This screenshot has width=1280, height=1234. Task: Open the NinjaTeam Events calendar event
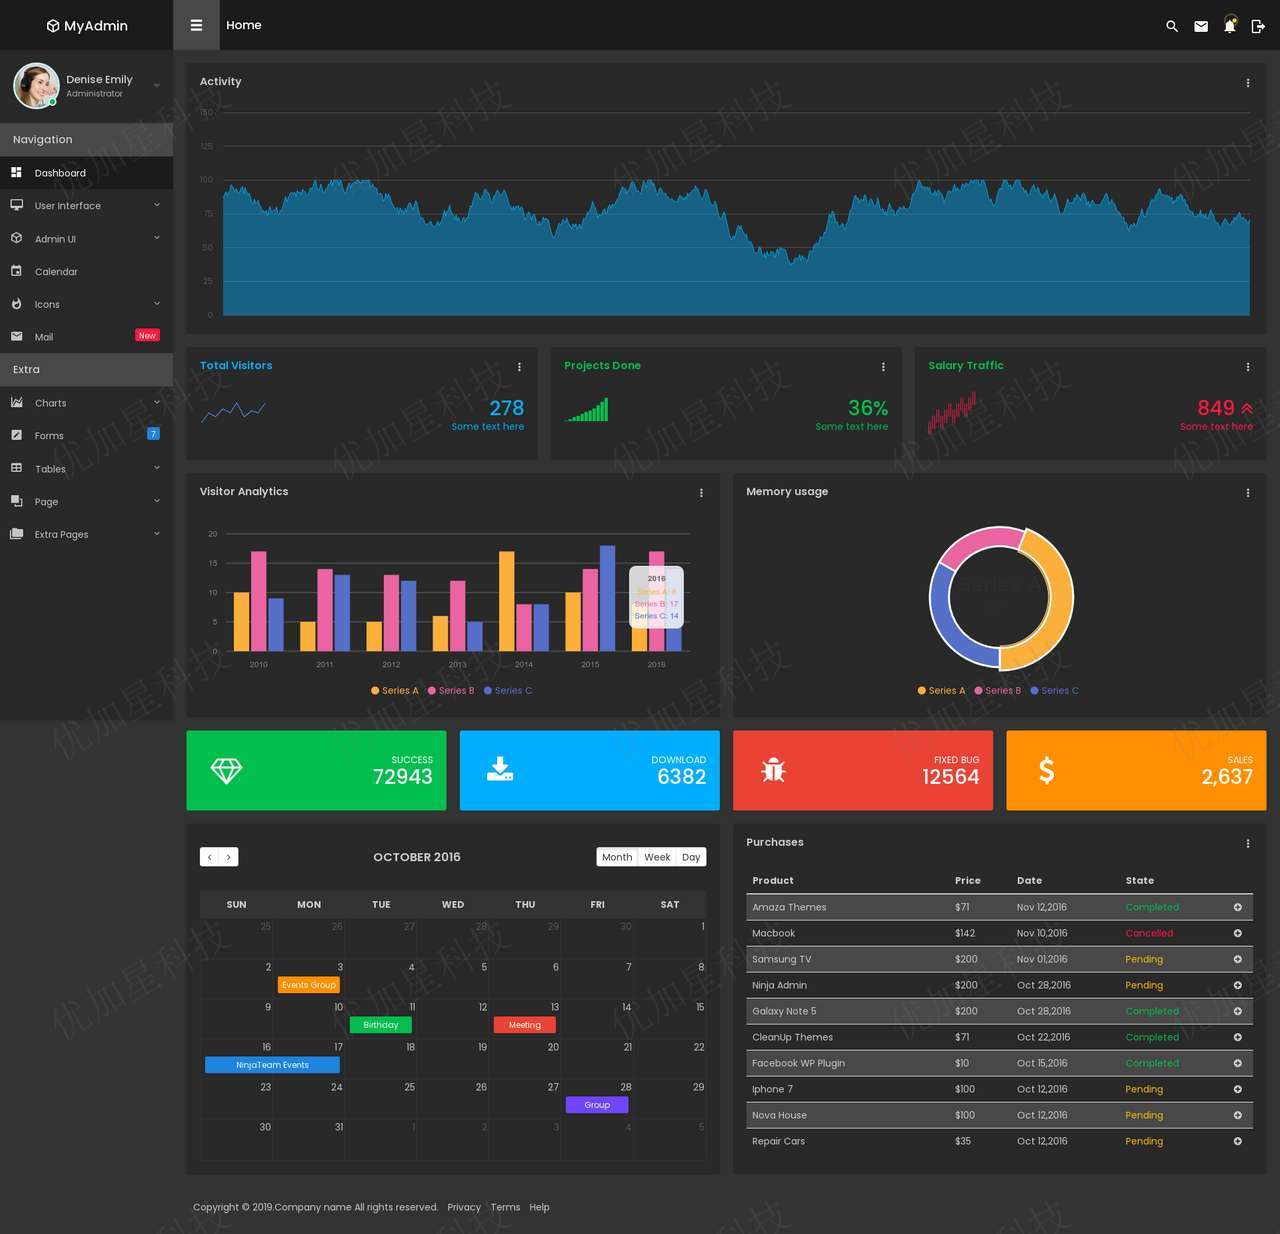(272, 1065)
